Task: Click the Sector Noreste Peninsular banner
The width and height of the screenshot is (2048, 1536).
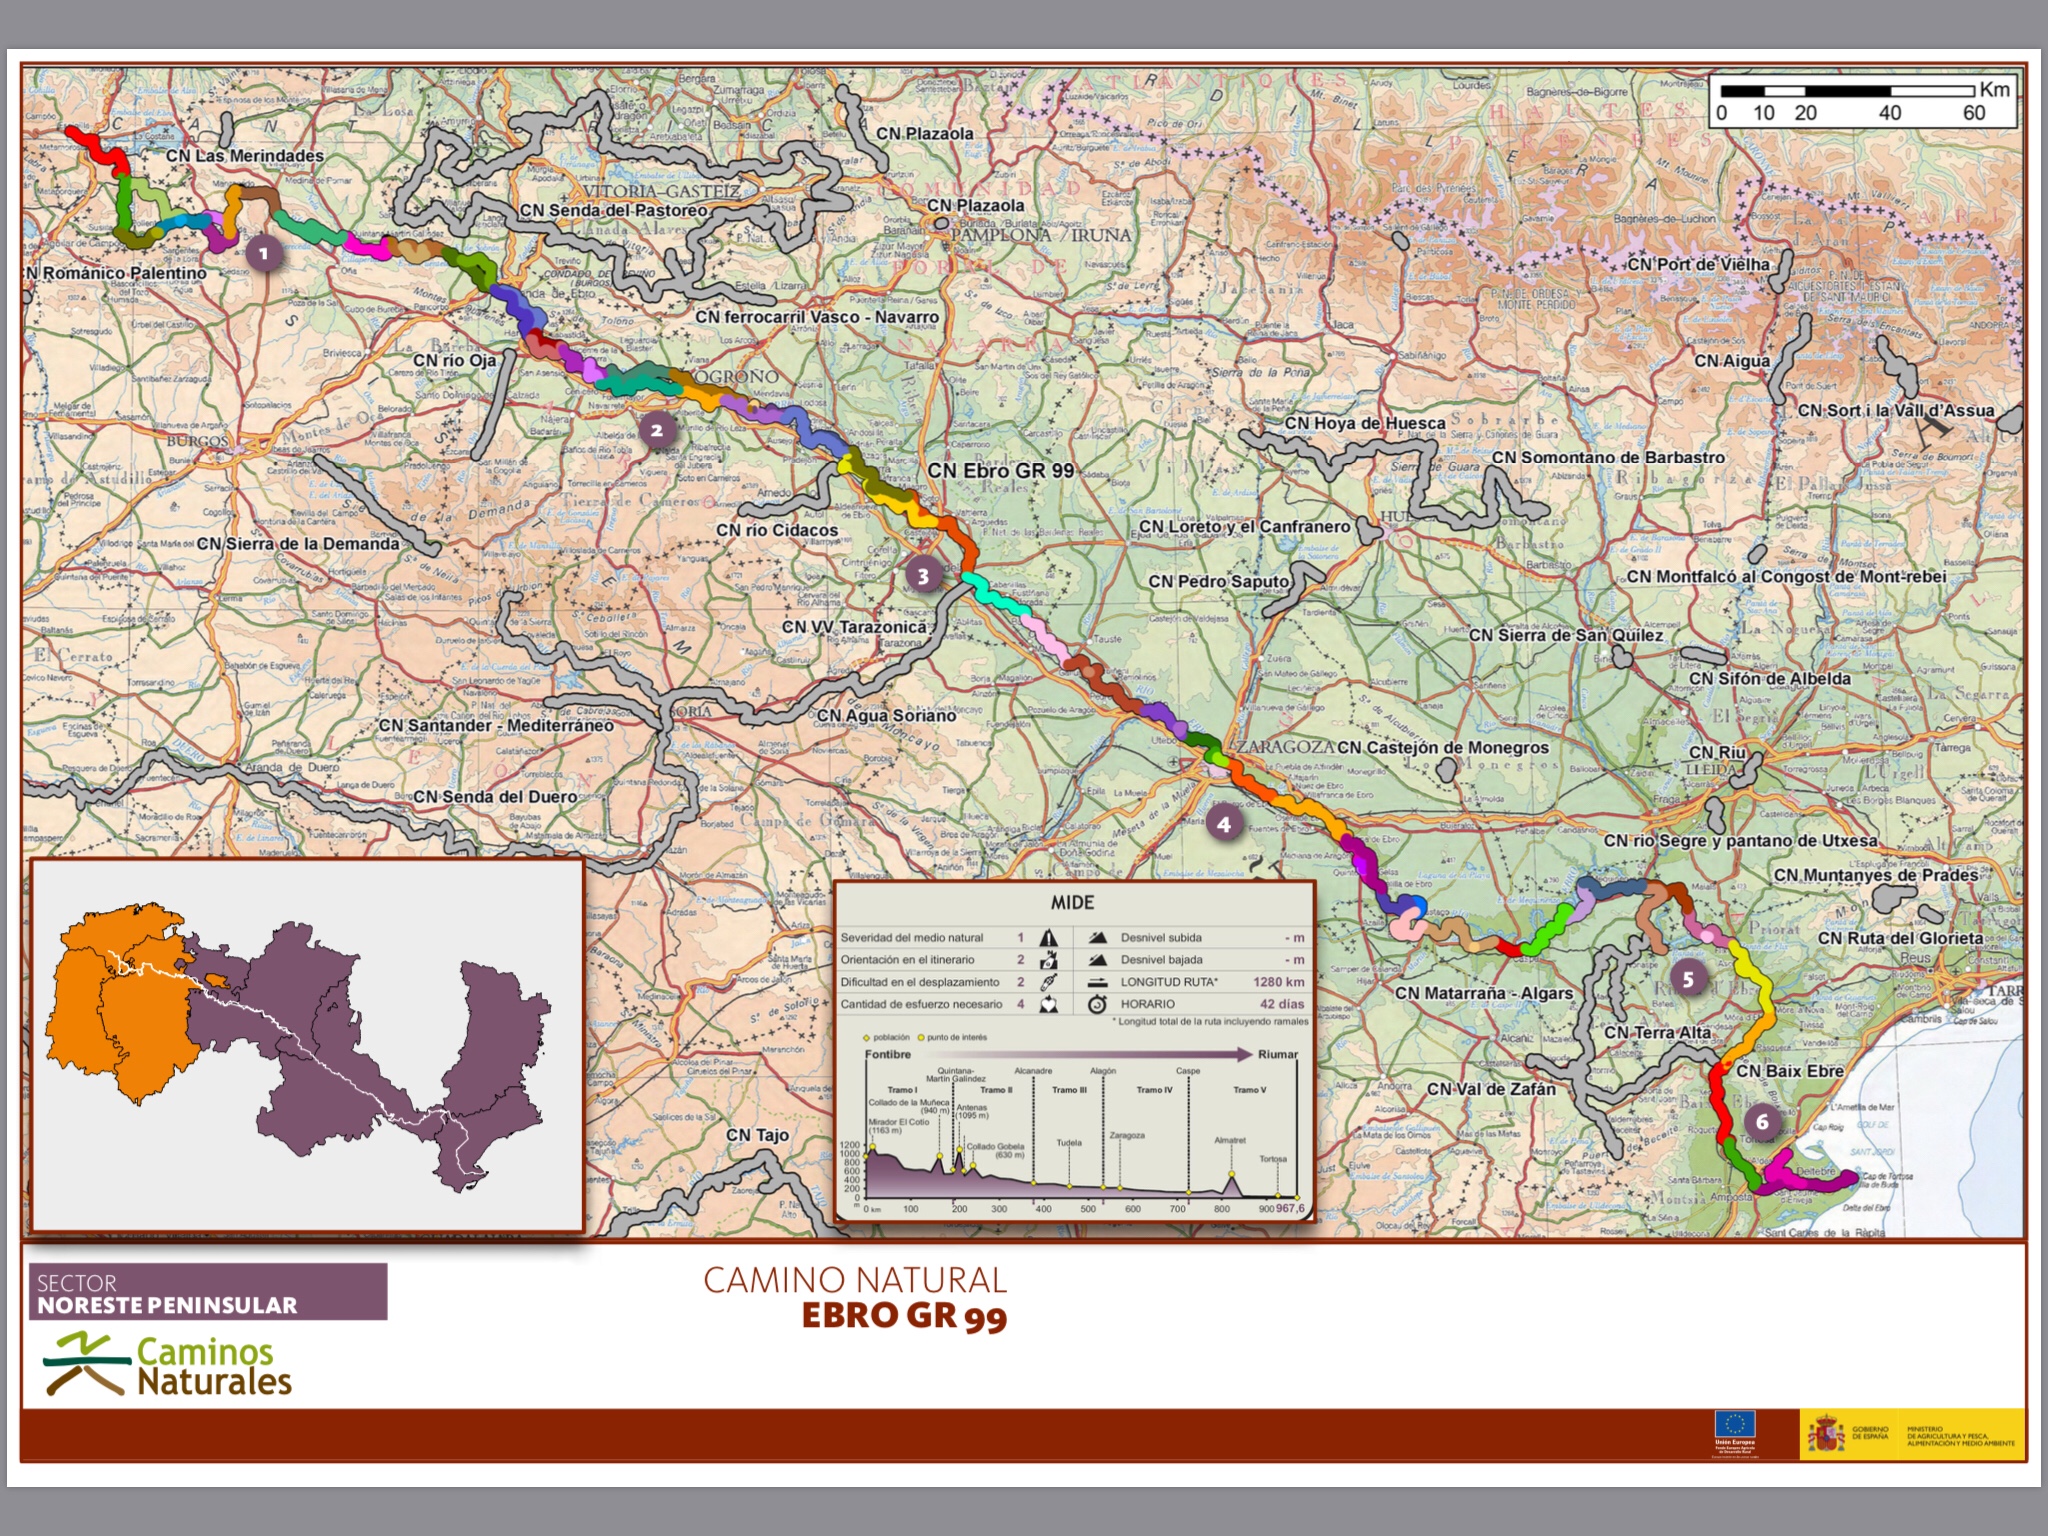Action: tap(208, 1293)
